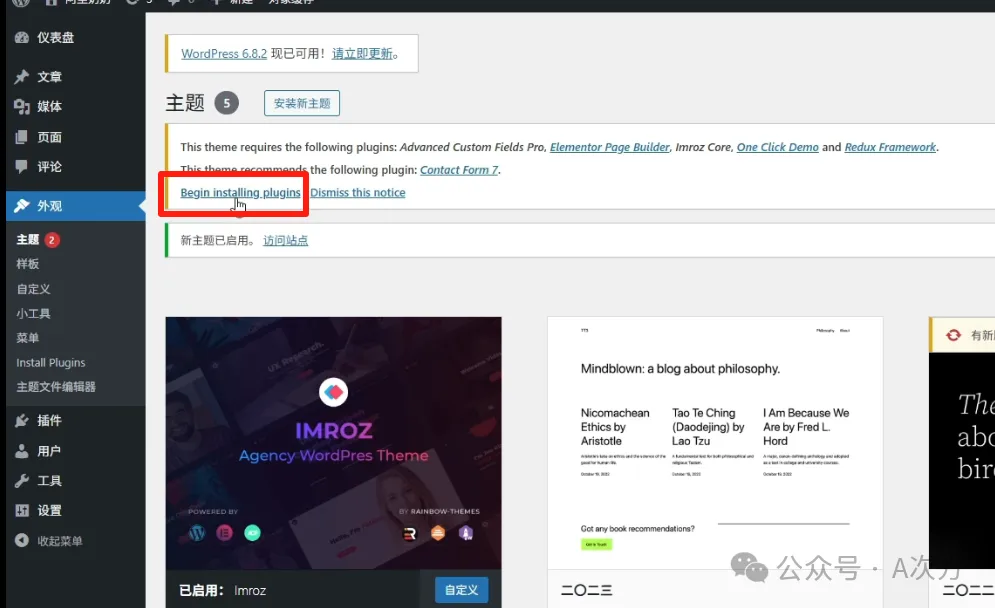Open the Redux Framework link
Screen dimensions: 995x608
point(890,147)
